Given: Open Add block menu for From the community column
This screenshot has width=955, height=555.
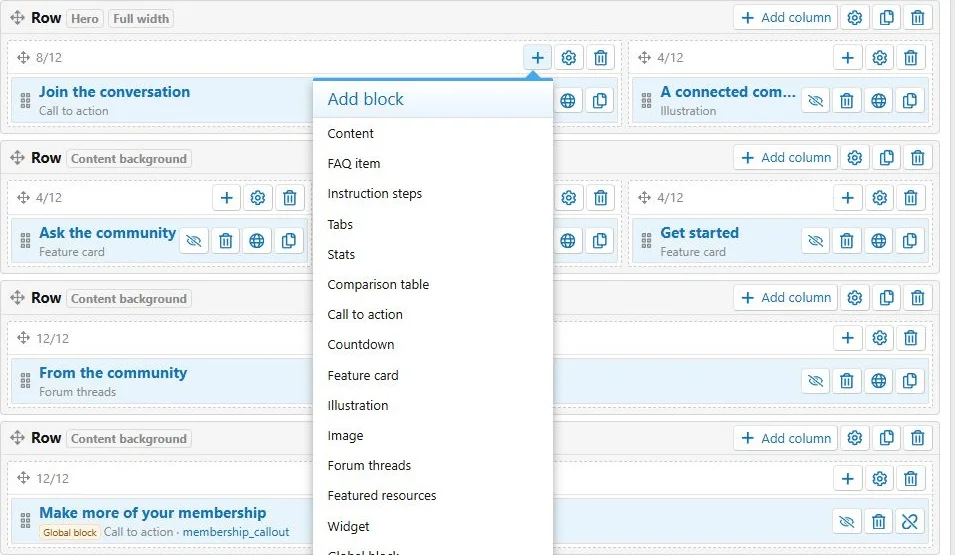Looking at the screenshot, I should click(x=847, y=338).
